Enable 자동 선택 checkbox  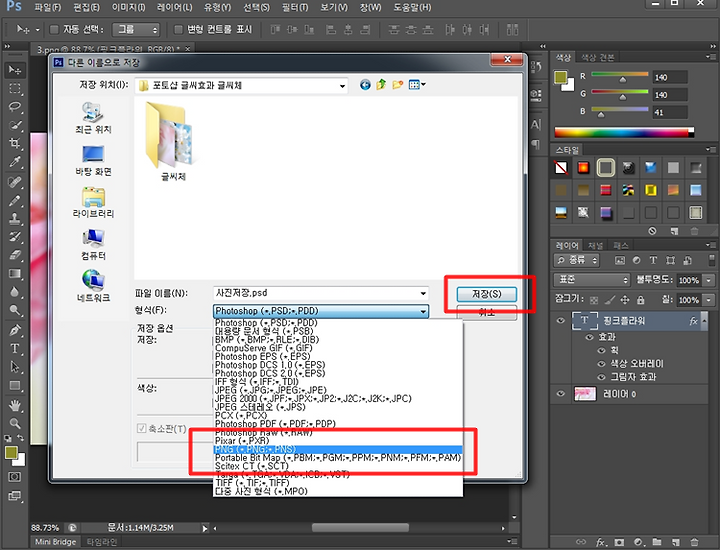[54, 30]
